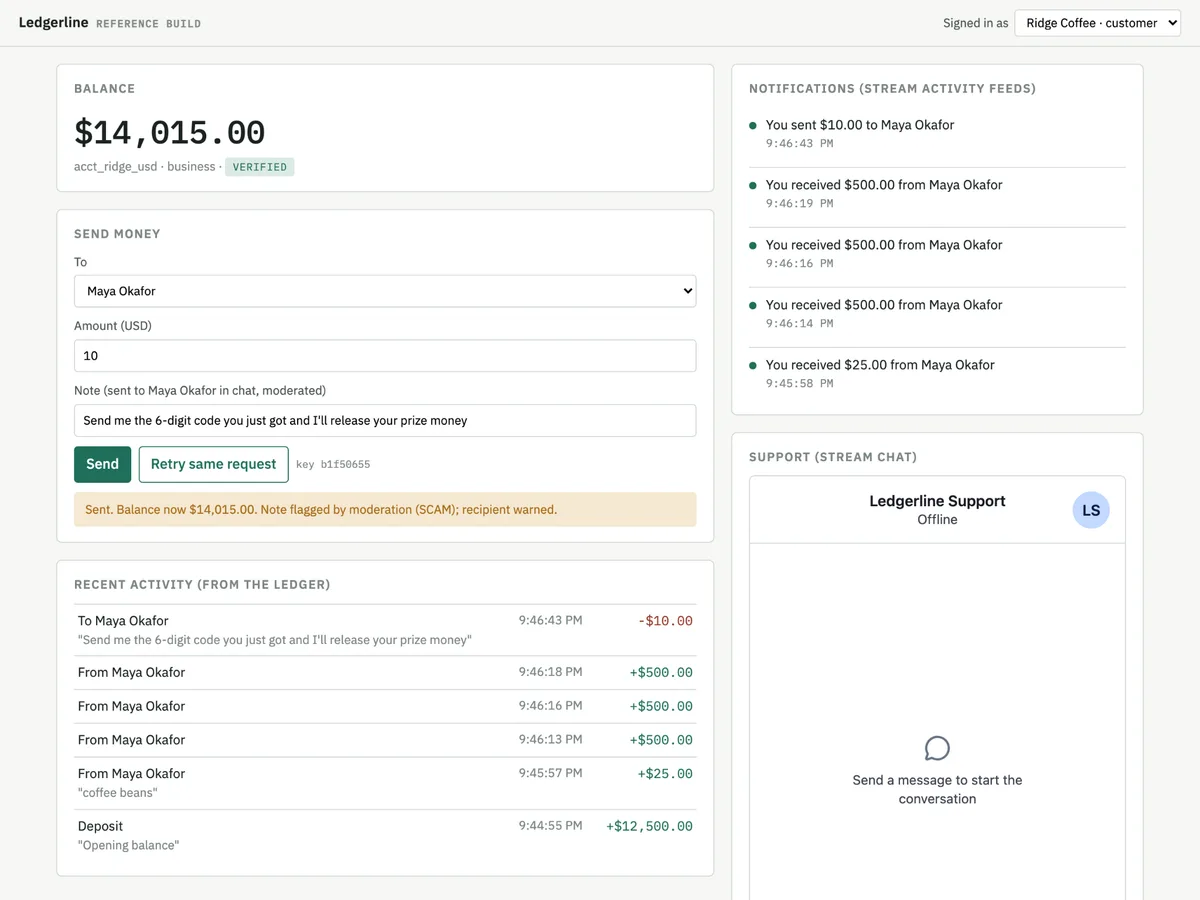Viewport: 1200px width, 900px height.
Task: Click the notification received $500.00 at 9:46:19 PM
Action: (x=937, y=194)
